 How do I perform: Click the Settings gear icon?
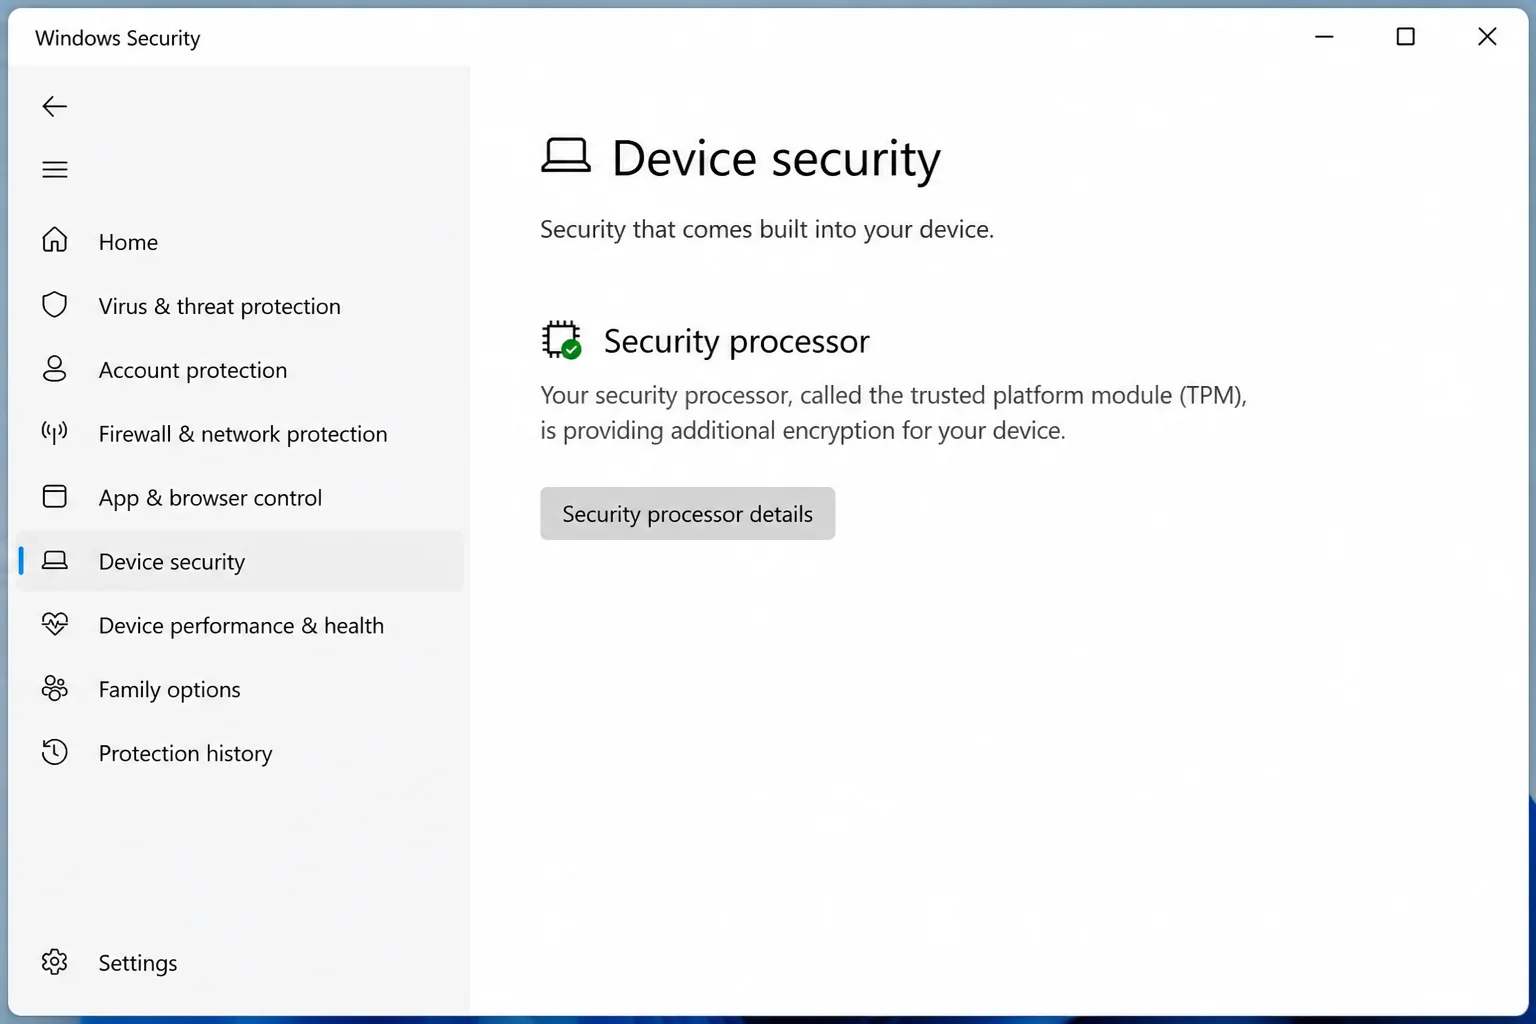point(55,962)
